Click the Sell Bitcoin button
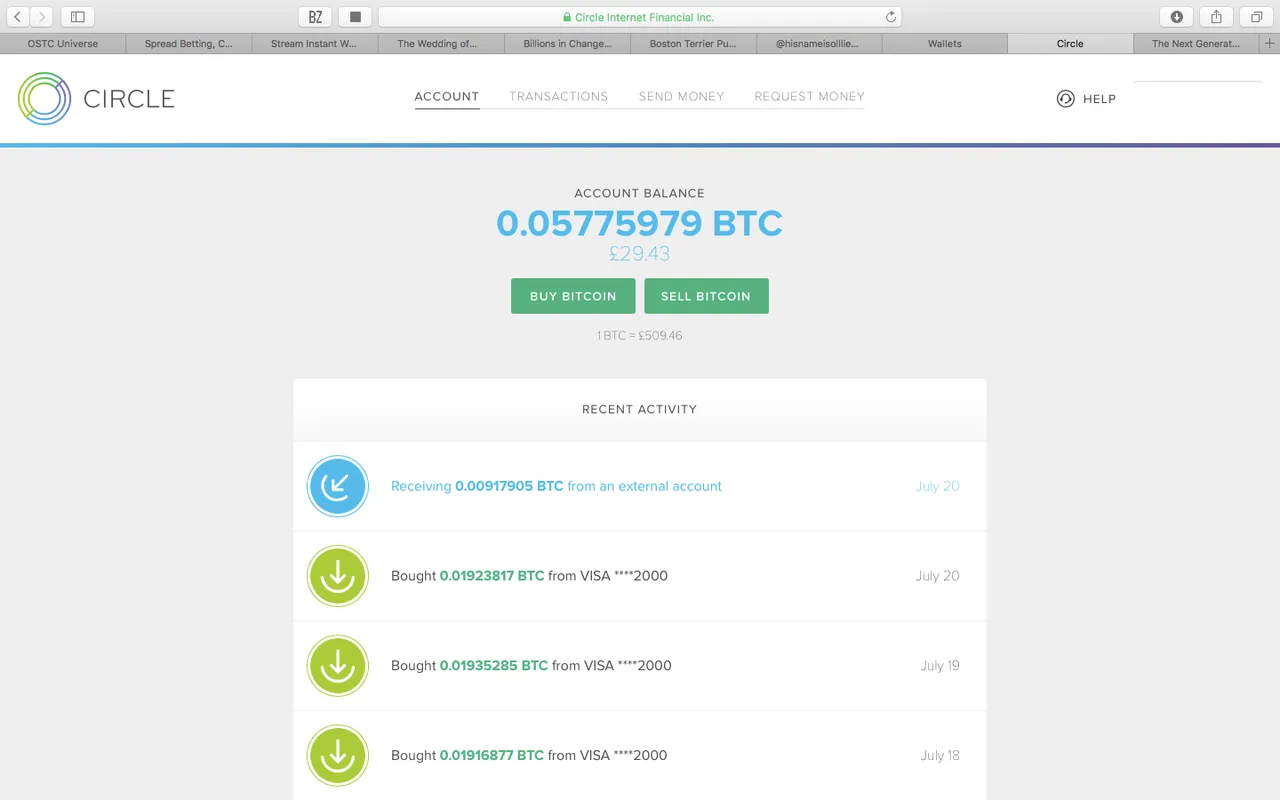 (x=706, y=296)
